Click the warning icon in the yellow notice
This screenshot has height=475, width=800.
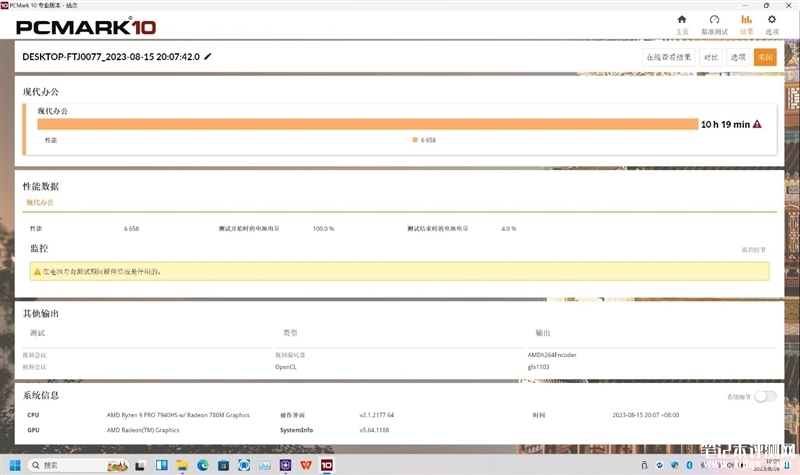coord(37,272)
